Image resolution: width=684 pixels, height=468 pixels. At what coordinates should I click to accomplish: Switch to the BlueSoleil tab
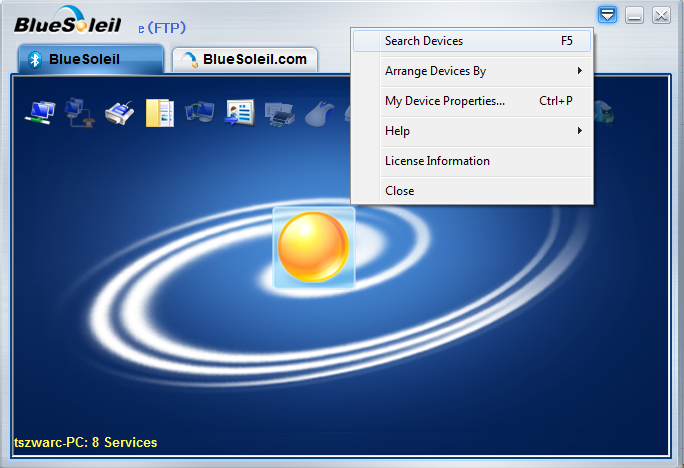tap(91, 59)
